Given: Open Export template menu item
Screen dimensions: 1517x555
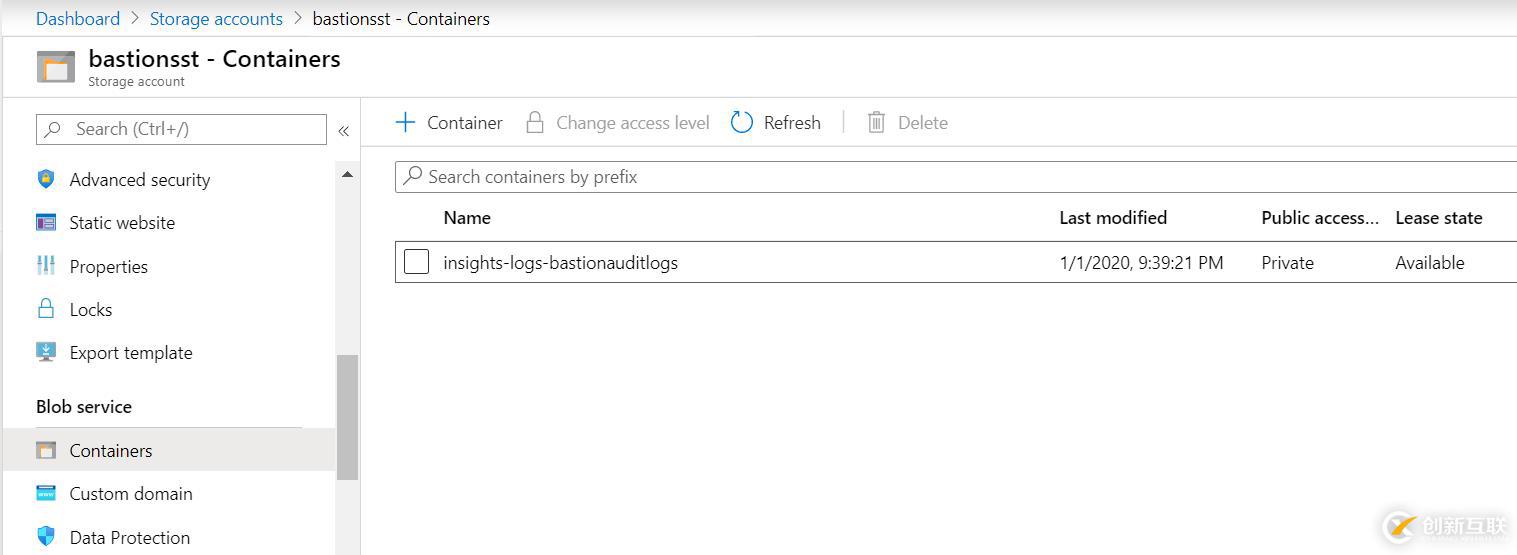Looking at the screenshot, I should click(131, 353).
